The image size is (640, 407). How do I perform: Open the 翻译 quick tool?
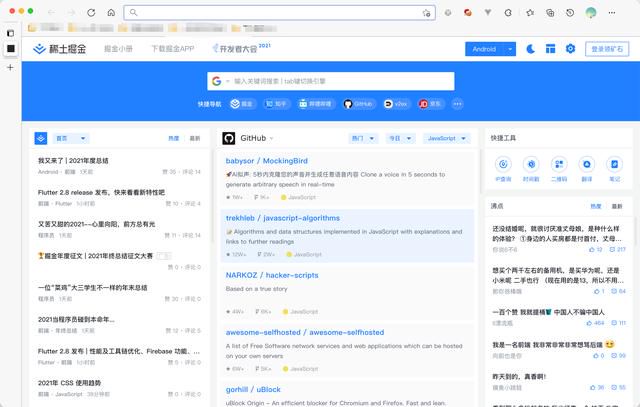click(587, 169)
